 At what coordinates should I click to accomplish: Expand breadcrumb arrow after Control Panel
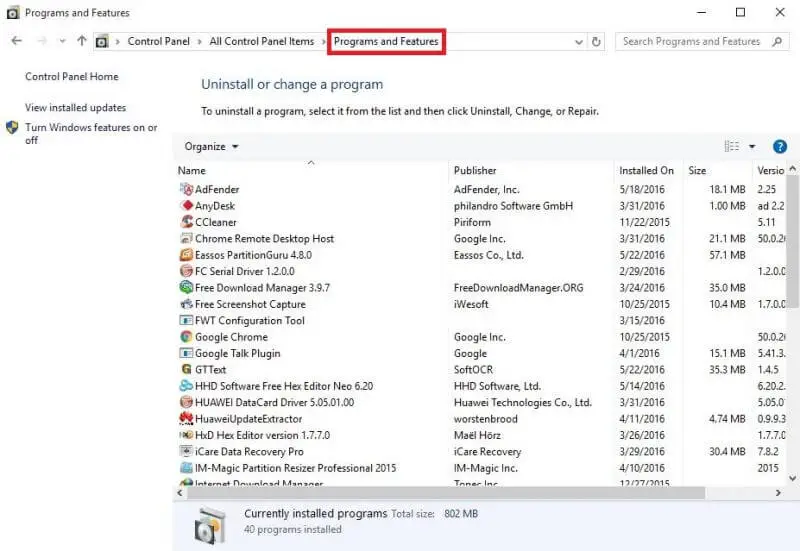click(x=199, y=42)
